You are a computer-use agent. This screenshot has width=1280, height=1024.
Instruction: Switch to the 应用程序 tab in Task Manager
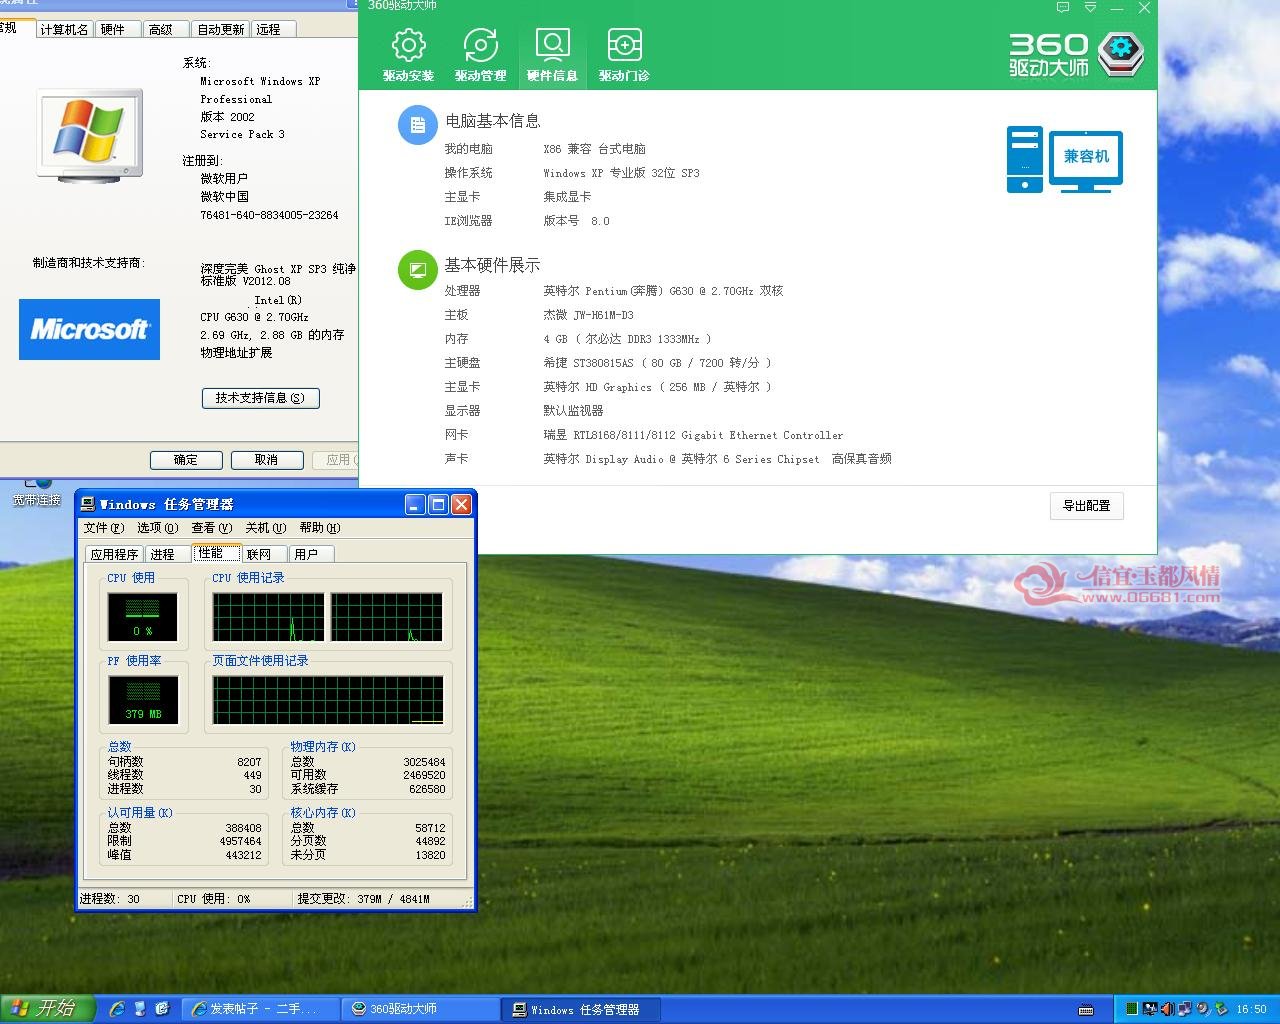(114, 554)
